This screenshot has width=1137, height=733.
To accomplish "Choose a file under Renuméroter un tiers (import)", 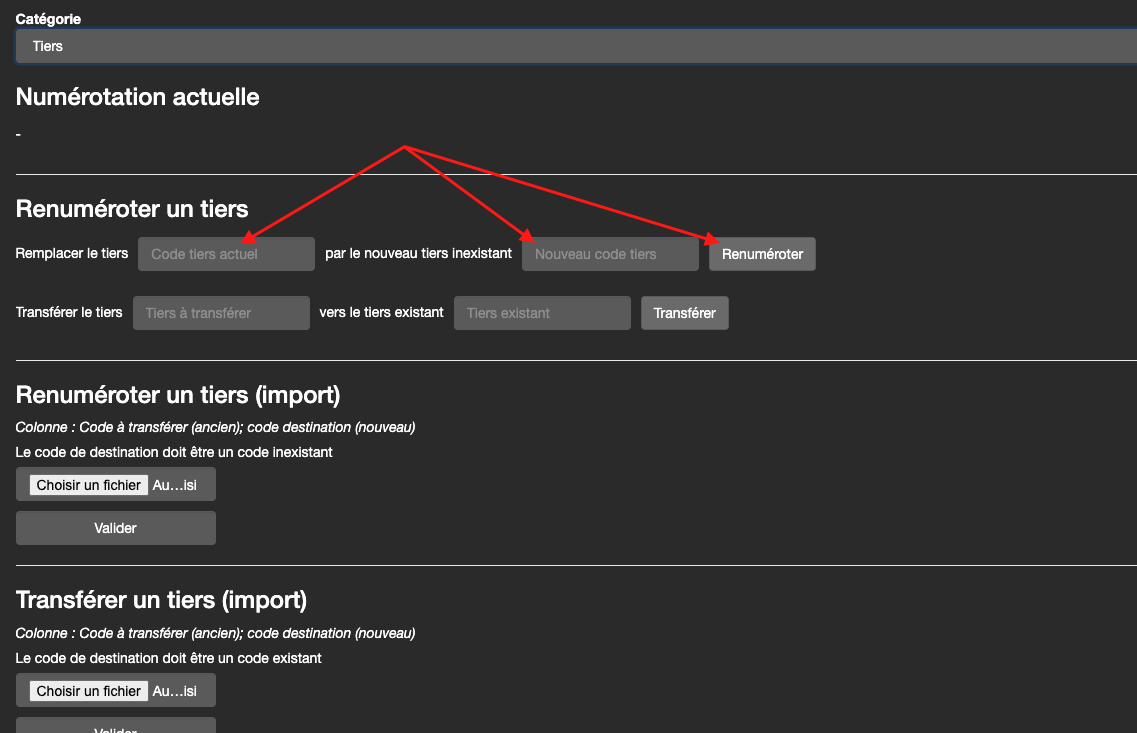I will [x=89, y=485].
